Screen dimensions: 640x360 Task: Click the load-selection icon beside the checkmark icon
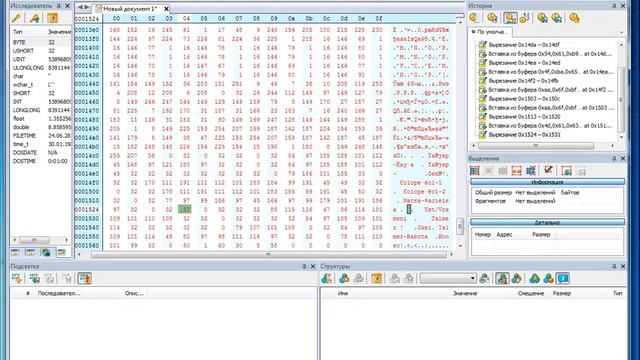coord(567,171)
